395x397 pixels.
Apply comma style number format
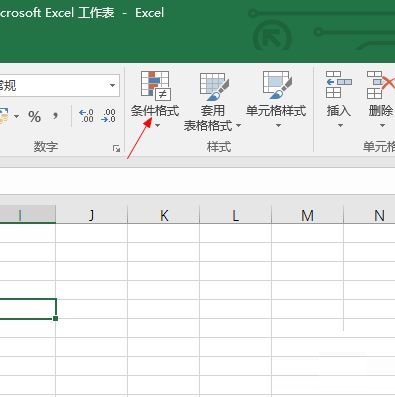click(55, 116)
